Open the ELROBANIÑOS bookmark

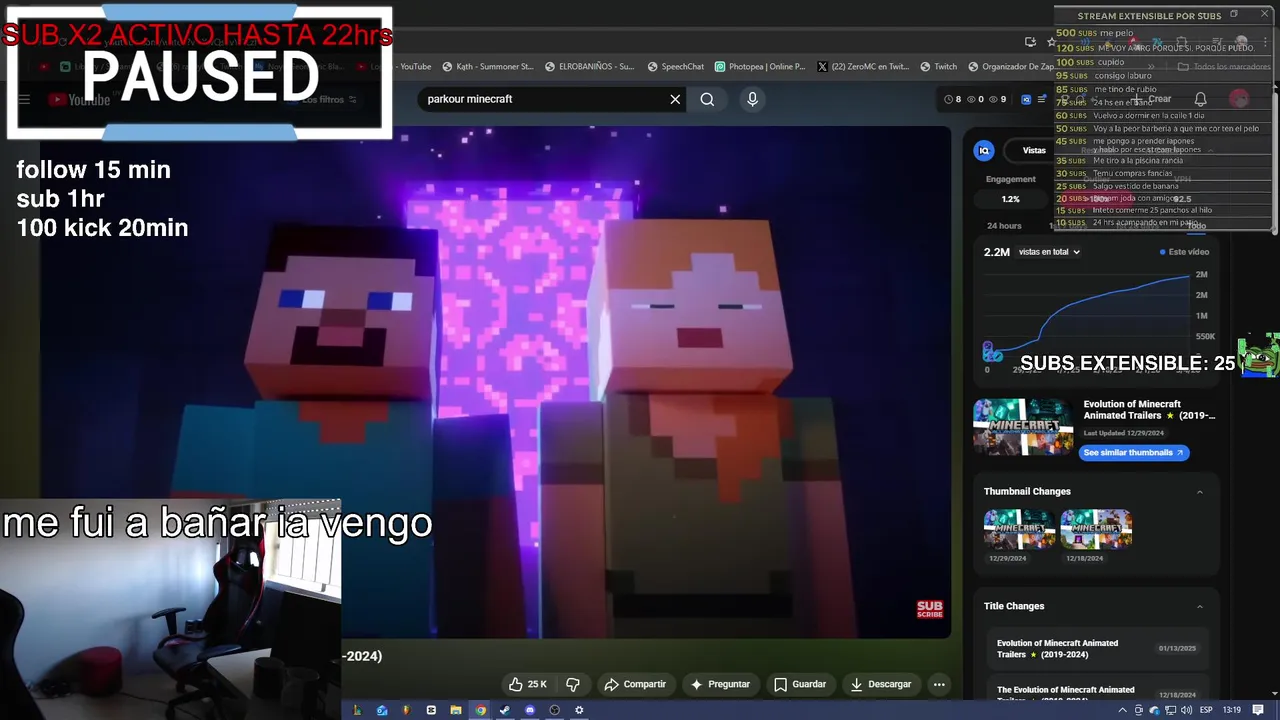[x=590, y=67]
